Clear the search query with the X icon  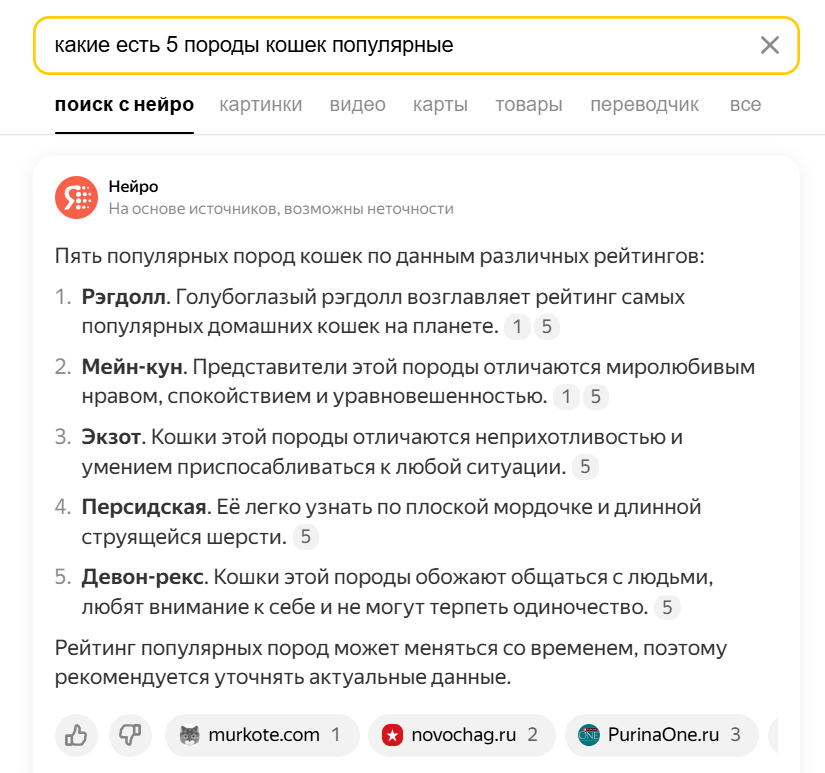769,45
